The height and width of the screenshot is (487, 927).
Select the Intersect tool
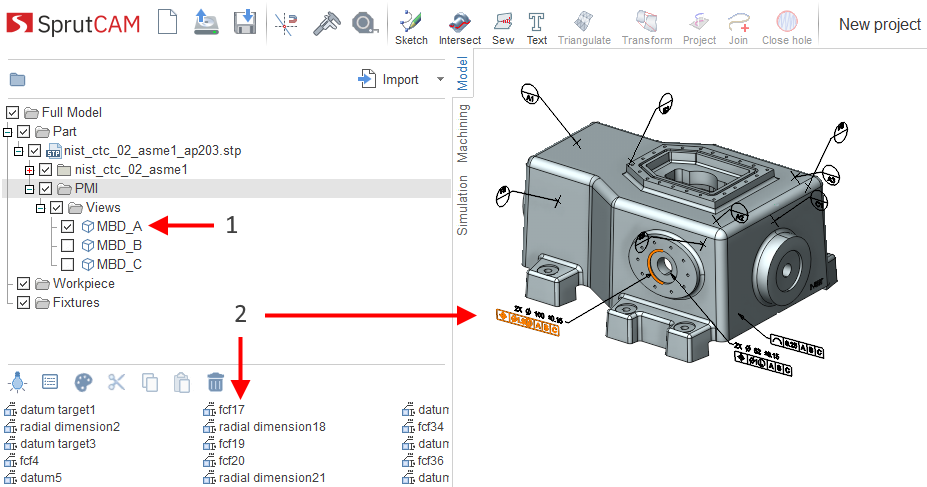click(x=459, y=26)
